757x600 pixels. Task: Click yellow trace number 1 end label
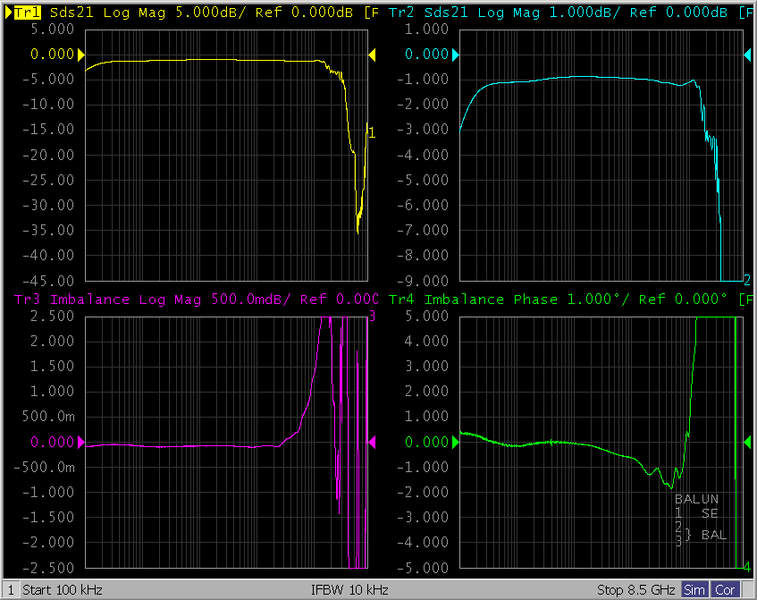pyautogui.click(x=372, y=133)
